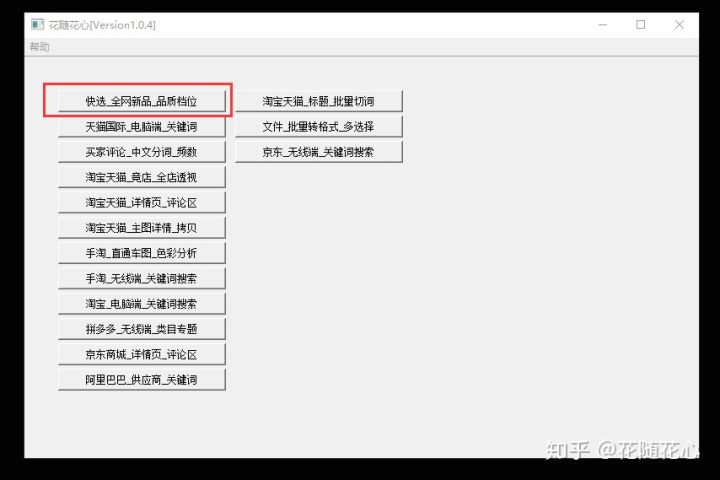
Task: Select 淘宝天猫_详情页_评论区 button
Action: [x=142, y=203]
